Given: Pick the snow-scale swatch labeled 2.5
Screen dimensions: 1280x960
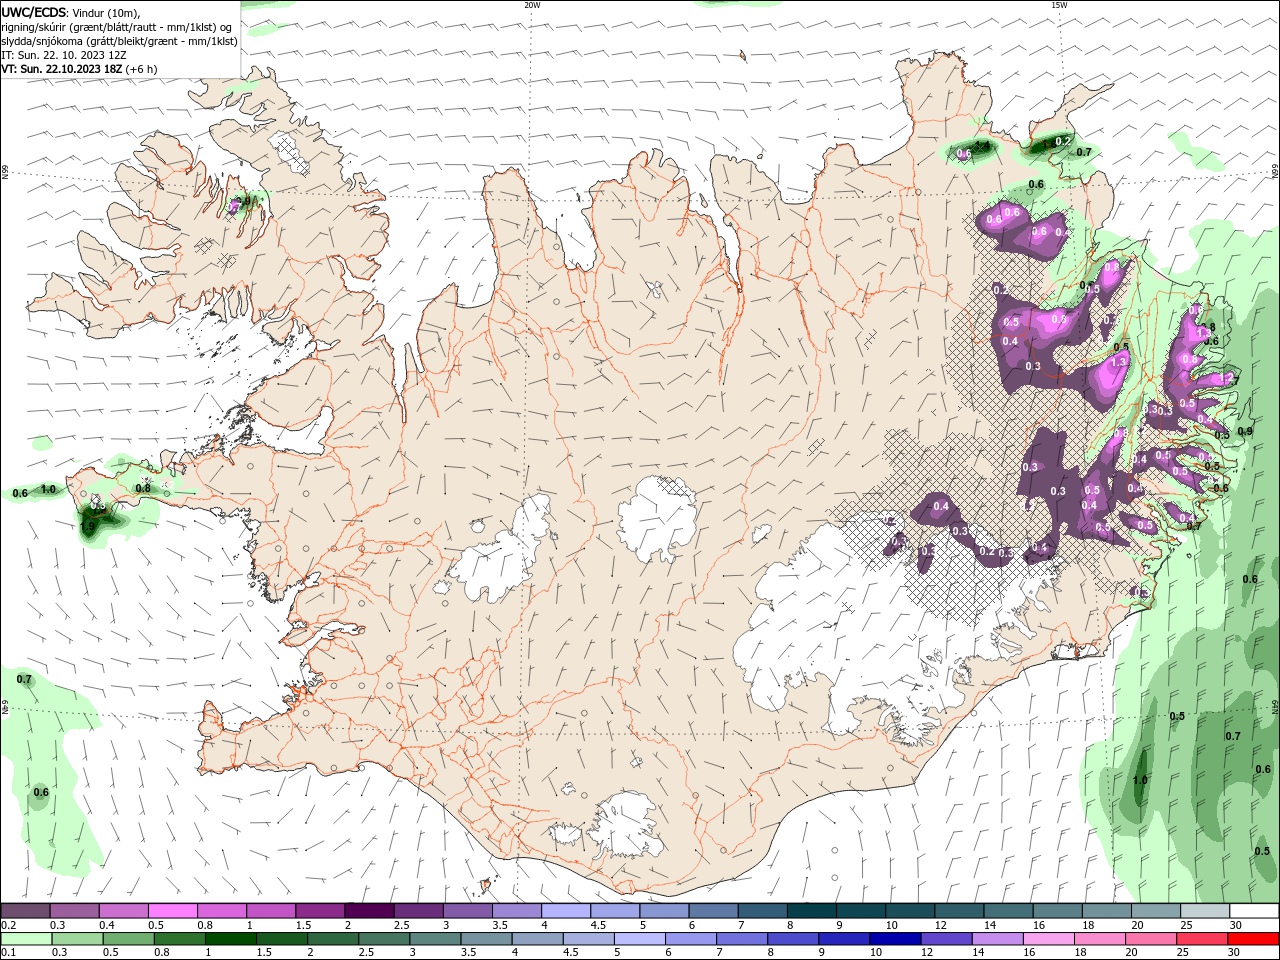Looking at the screenshot, I should [x=419, y=911].
